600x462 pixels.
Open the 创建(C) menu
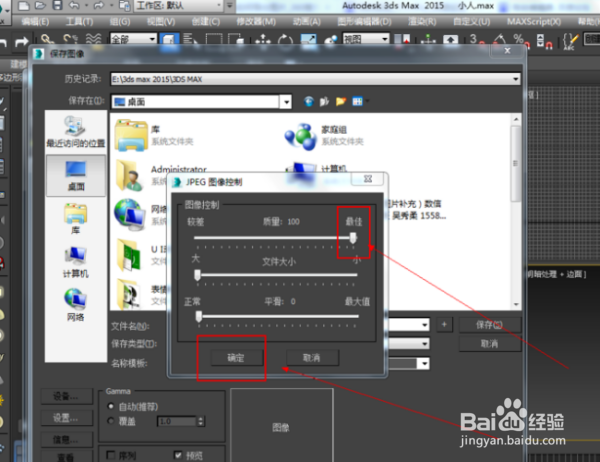205,21
